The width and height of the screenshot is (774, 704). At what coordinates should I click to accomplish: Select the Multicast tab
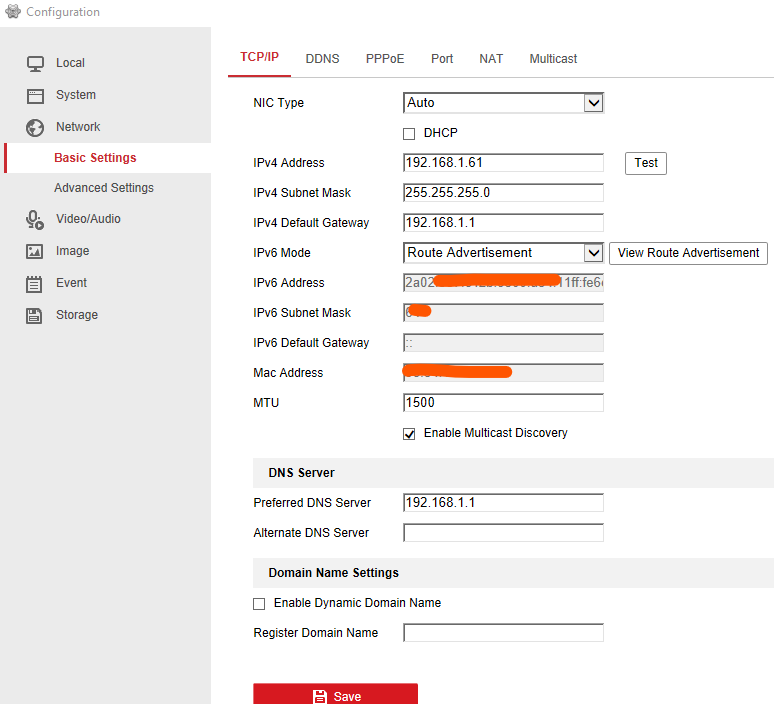[553, 59]
